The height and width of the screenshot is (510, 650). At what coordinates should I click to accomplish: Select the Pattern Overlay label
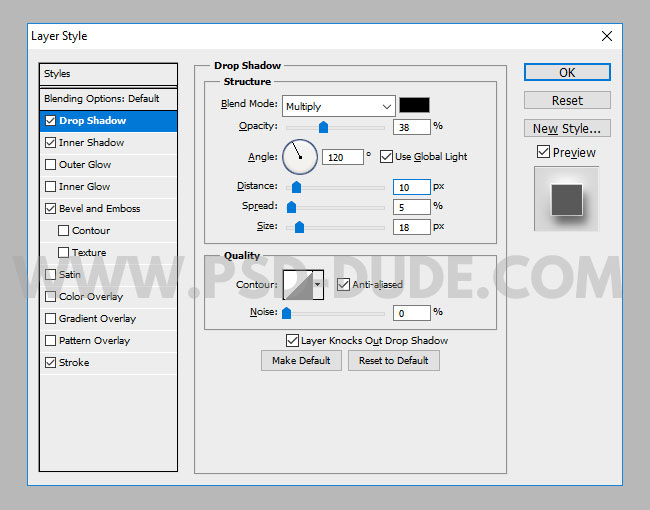point(95,340)
